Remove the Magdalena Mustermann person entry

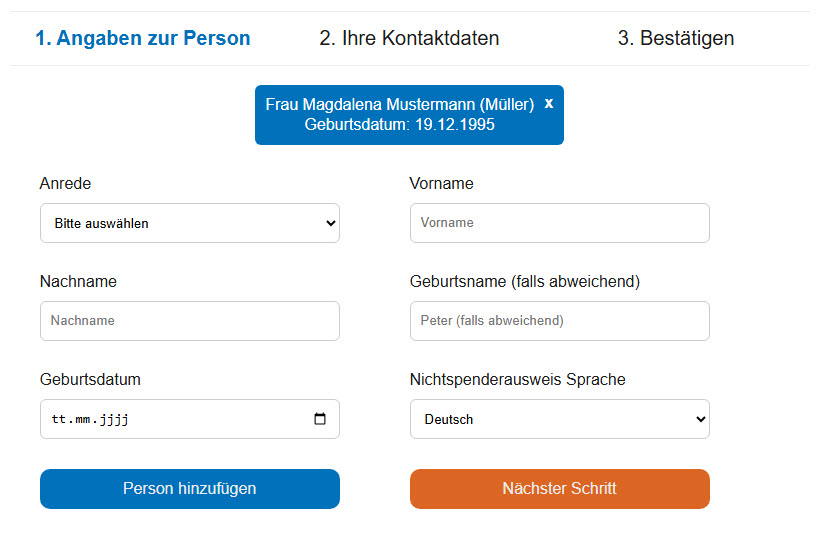pos(548,104)
